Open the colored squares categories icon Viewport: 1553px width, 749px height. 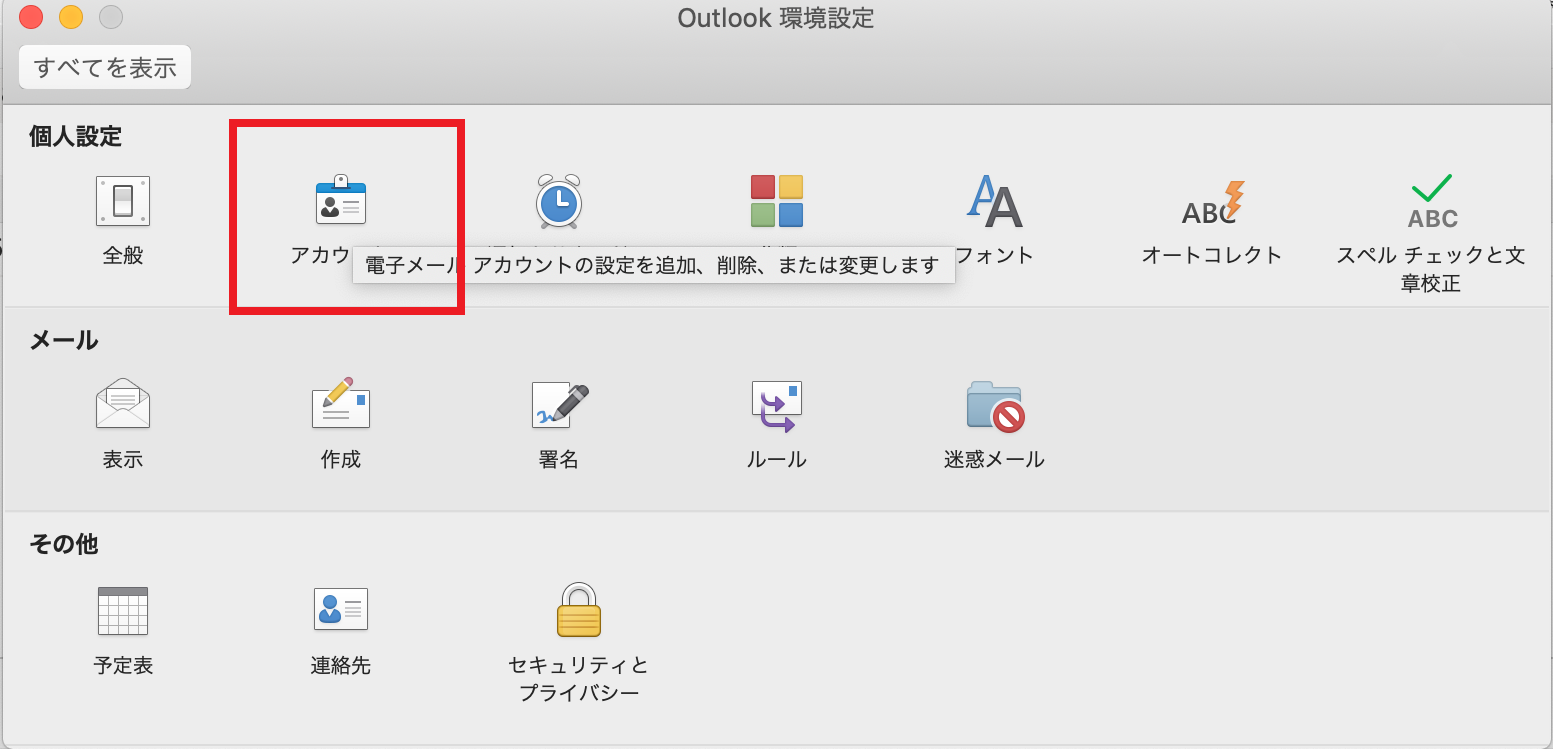(x=777, y=201)
